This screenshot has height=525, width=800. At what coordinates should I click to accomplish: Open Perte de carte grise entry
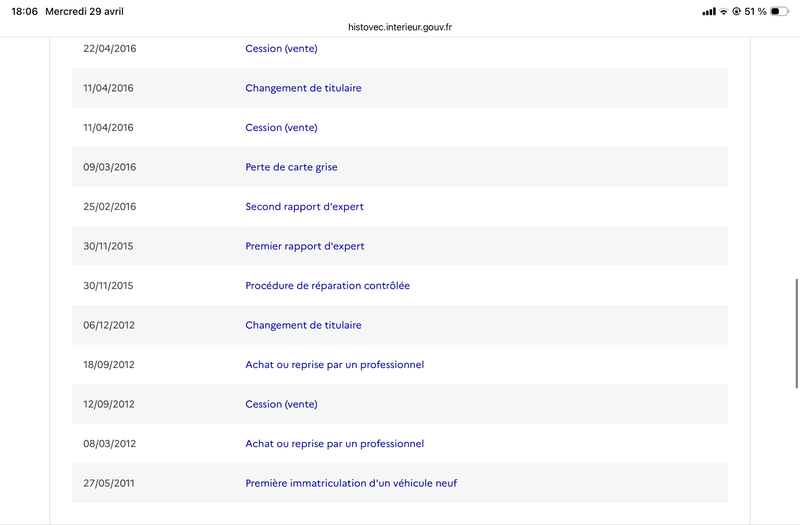(x=291, y=167)
